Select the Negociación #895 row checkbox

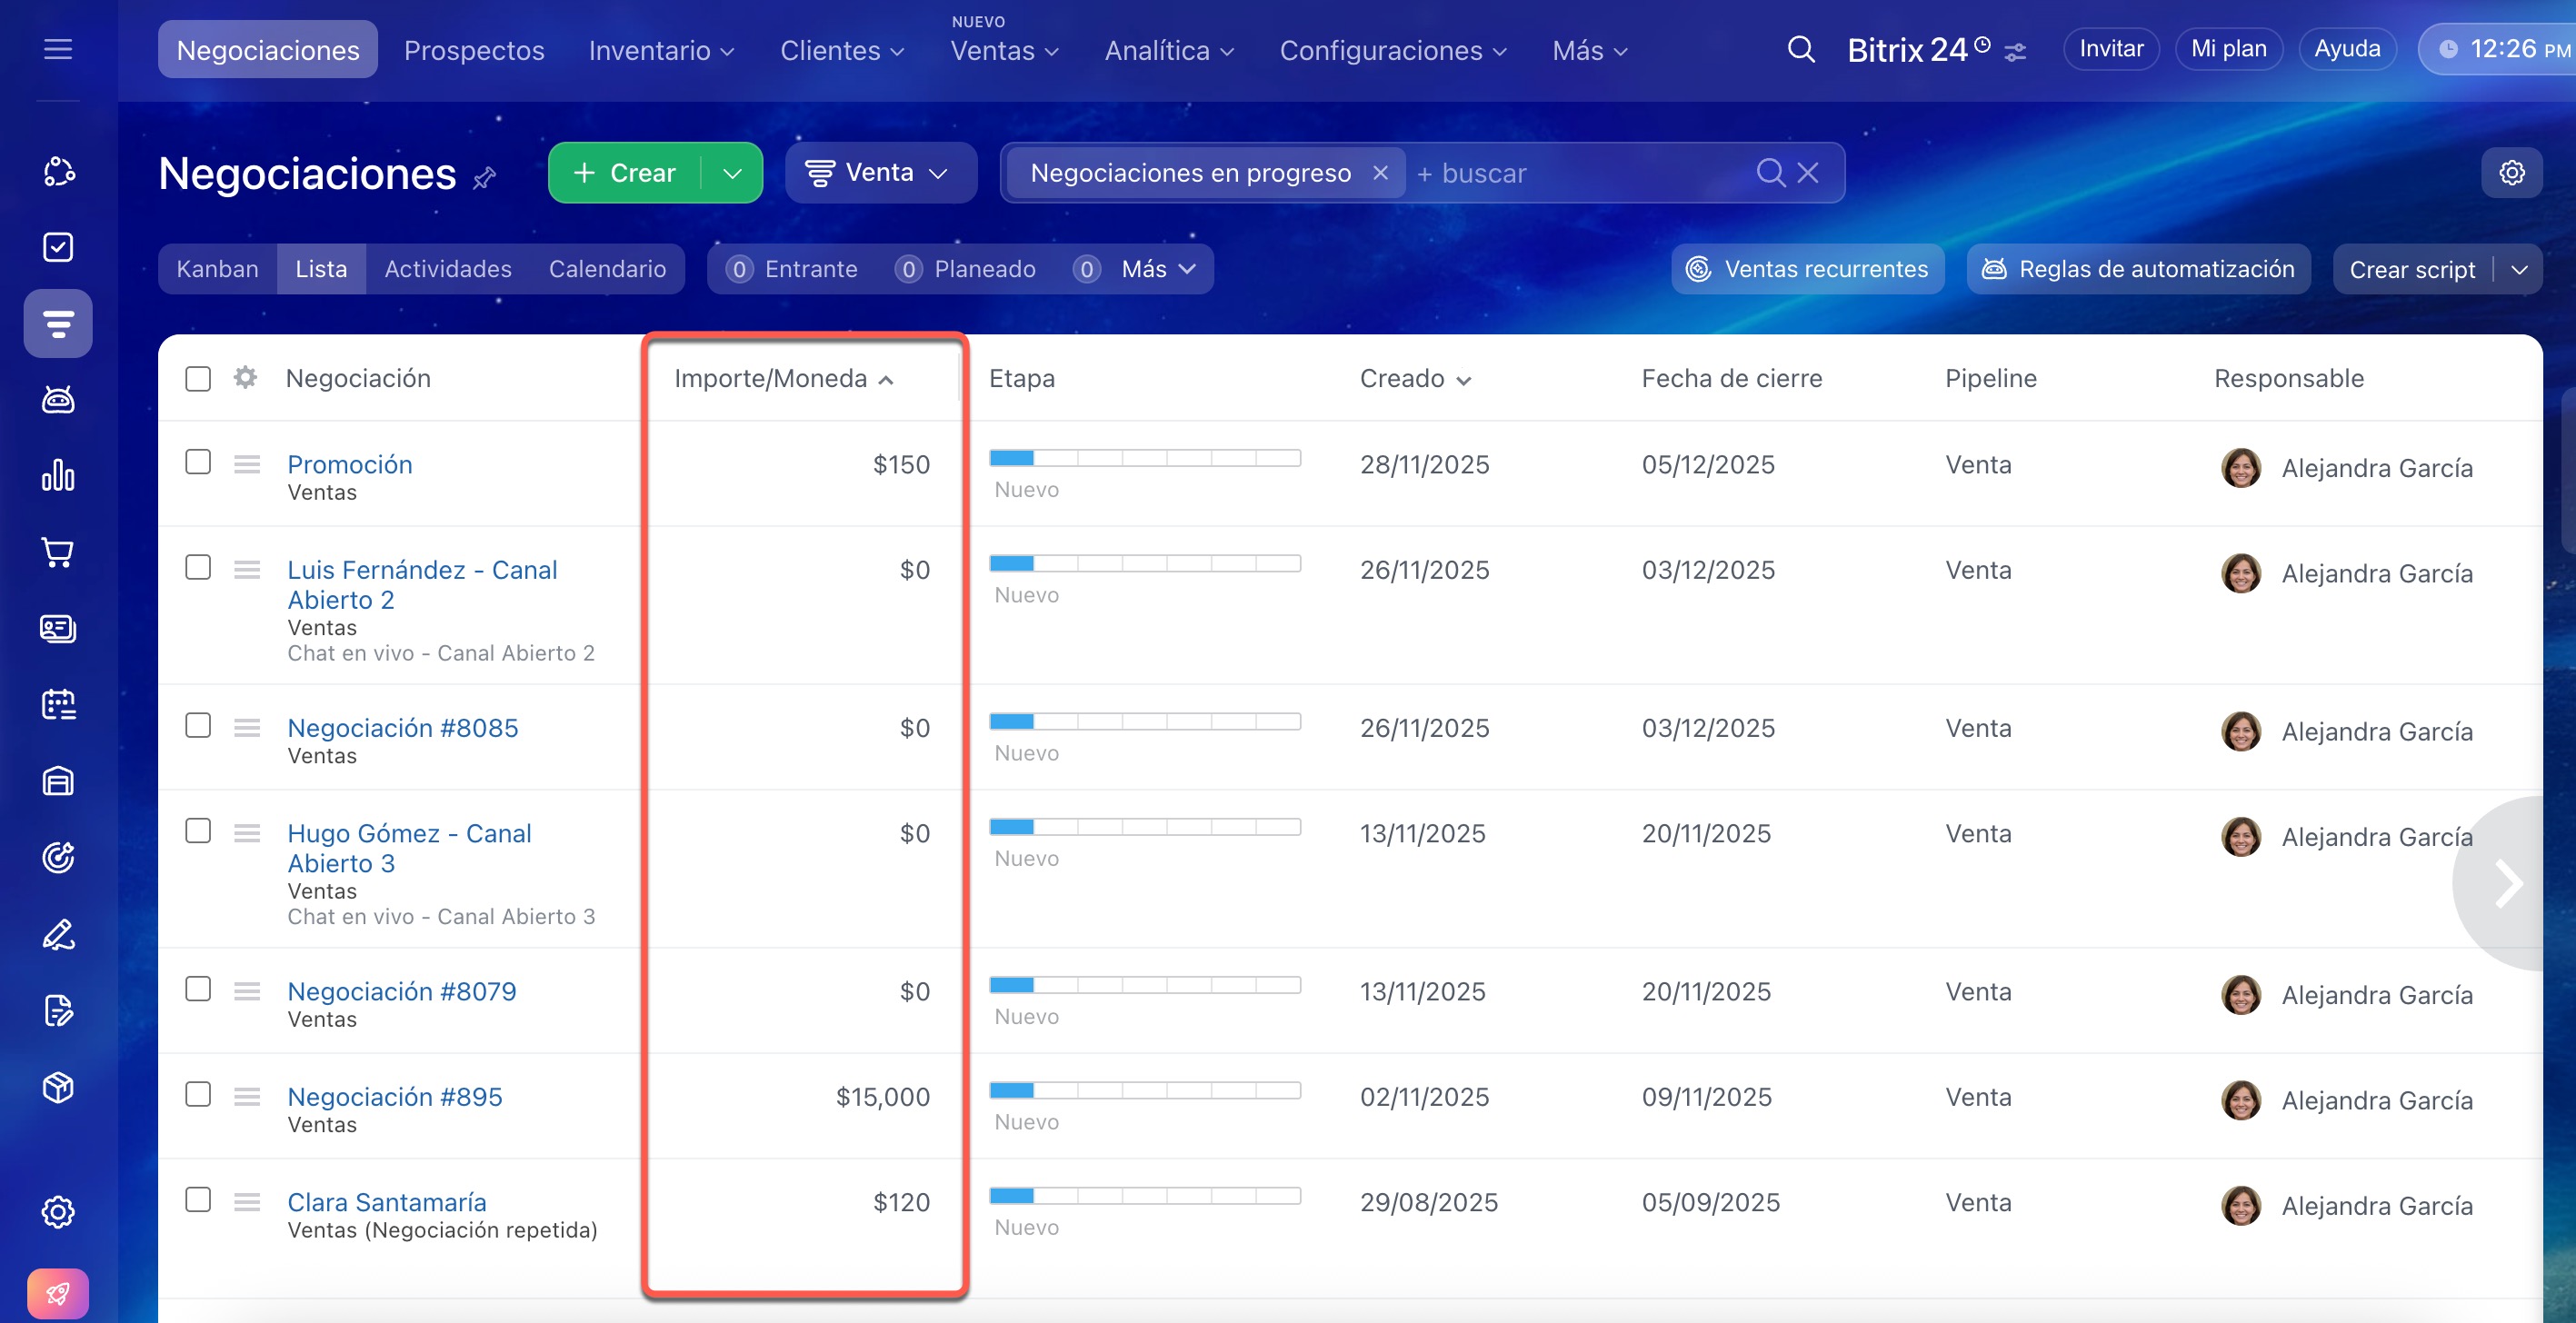(x=198, y=1094)
